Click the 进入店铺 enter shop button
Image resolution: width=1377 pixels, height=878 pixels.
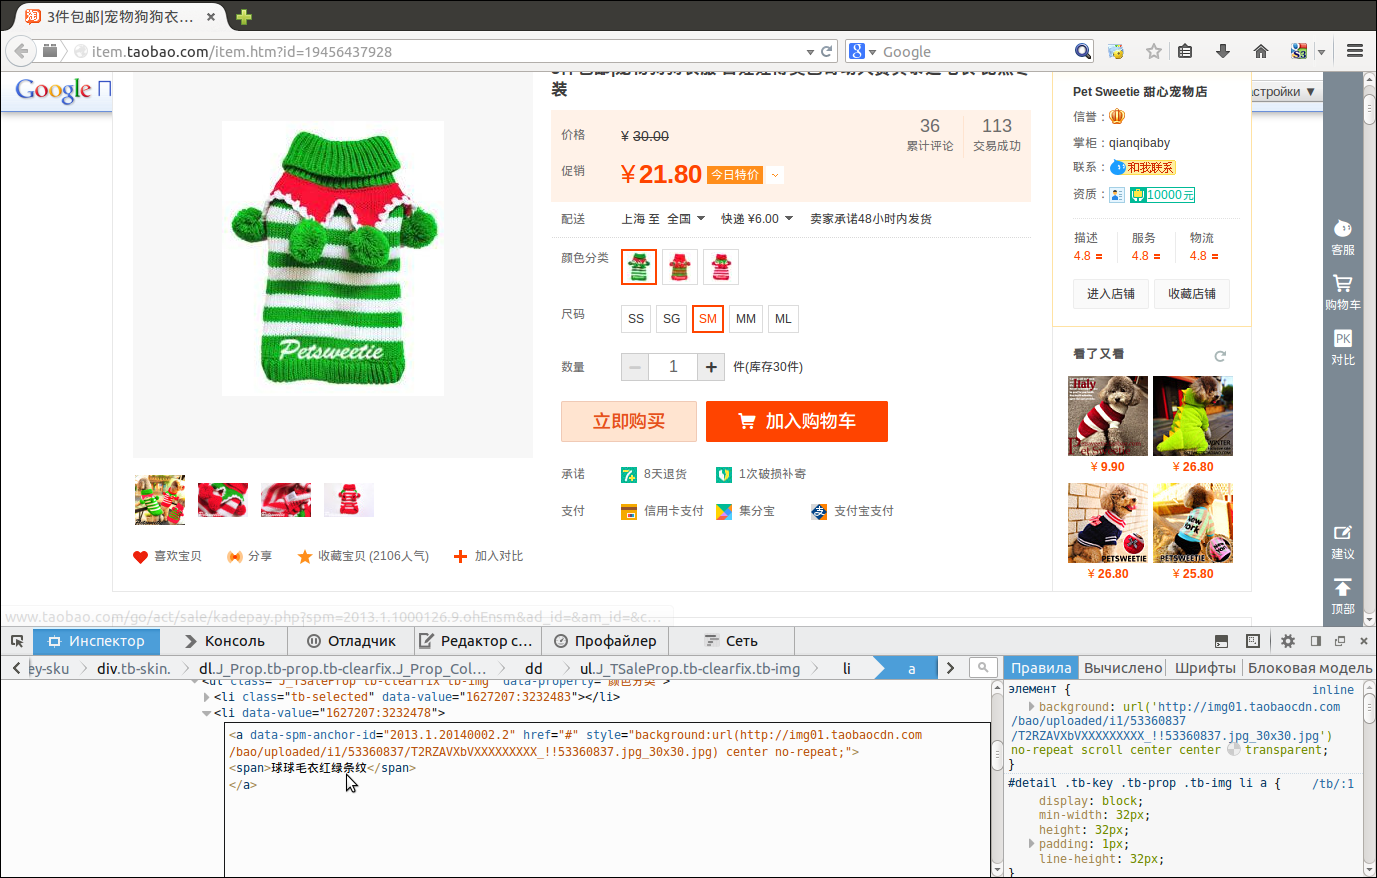click(1111, 294)
